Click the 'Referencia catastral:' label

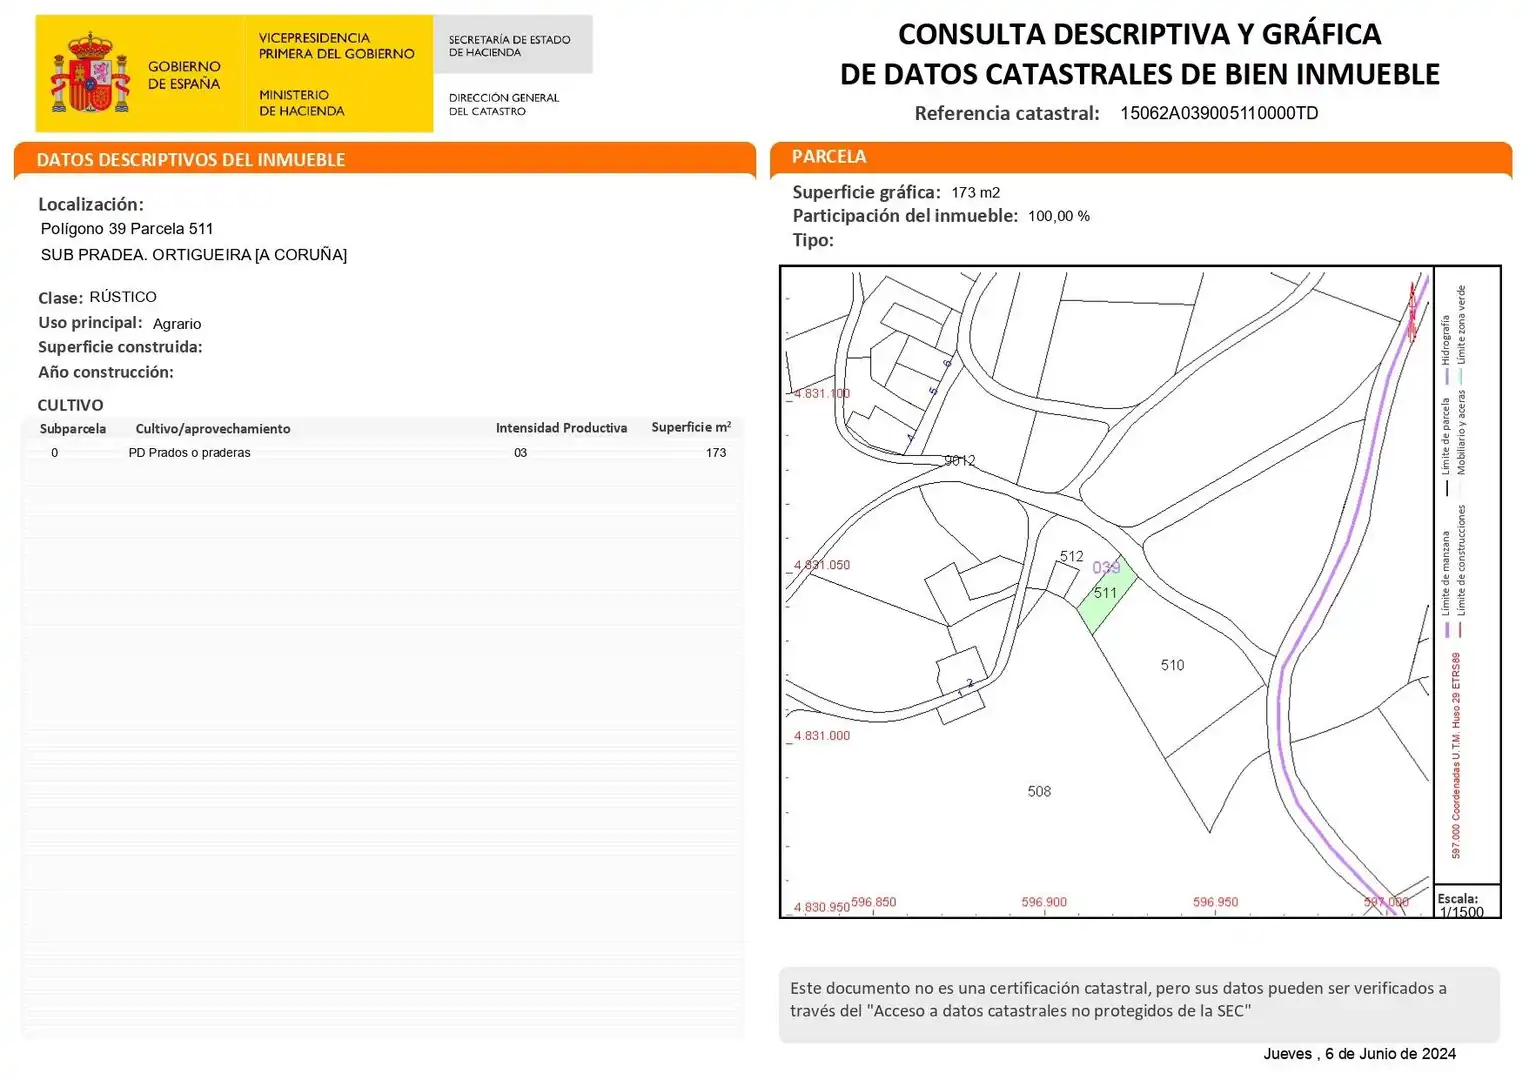click(1007, 113)
